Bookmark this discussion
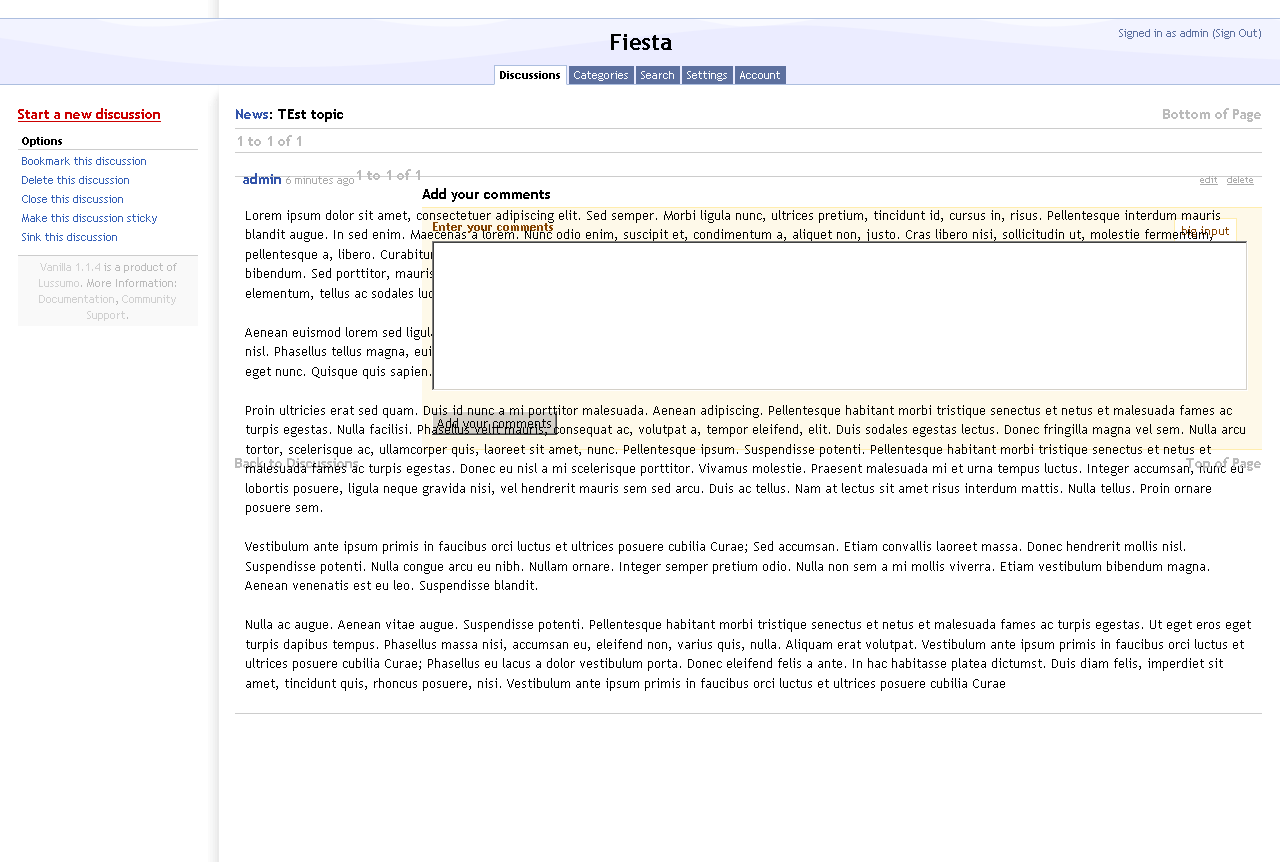The height and width of the screenshot is (862, 1280). pyautogui.click(x=84, y=161)
